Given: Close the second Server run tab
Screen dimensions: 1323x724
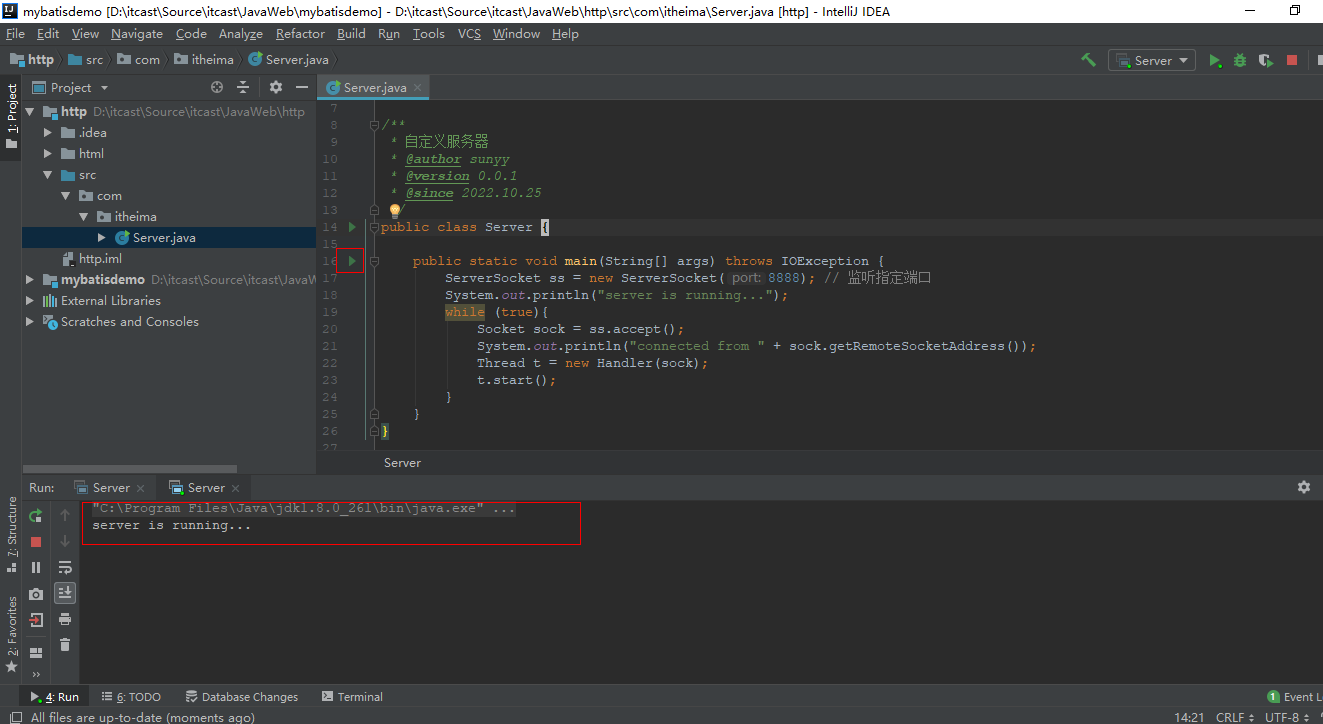Looking at the screenshot, I should pyautogui.click(x=236, y=488).
